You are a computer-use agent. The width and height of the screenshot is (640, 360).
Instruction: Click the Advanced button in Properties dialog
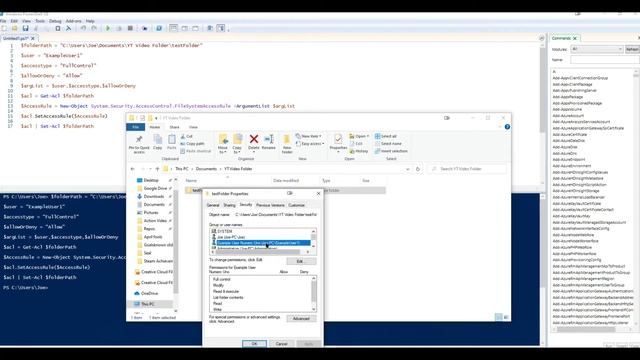point(301,319)
